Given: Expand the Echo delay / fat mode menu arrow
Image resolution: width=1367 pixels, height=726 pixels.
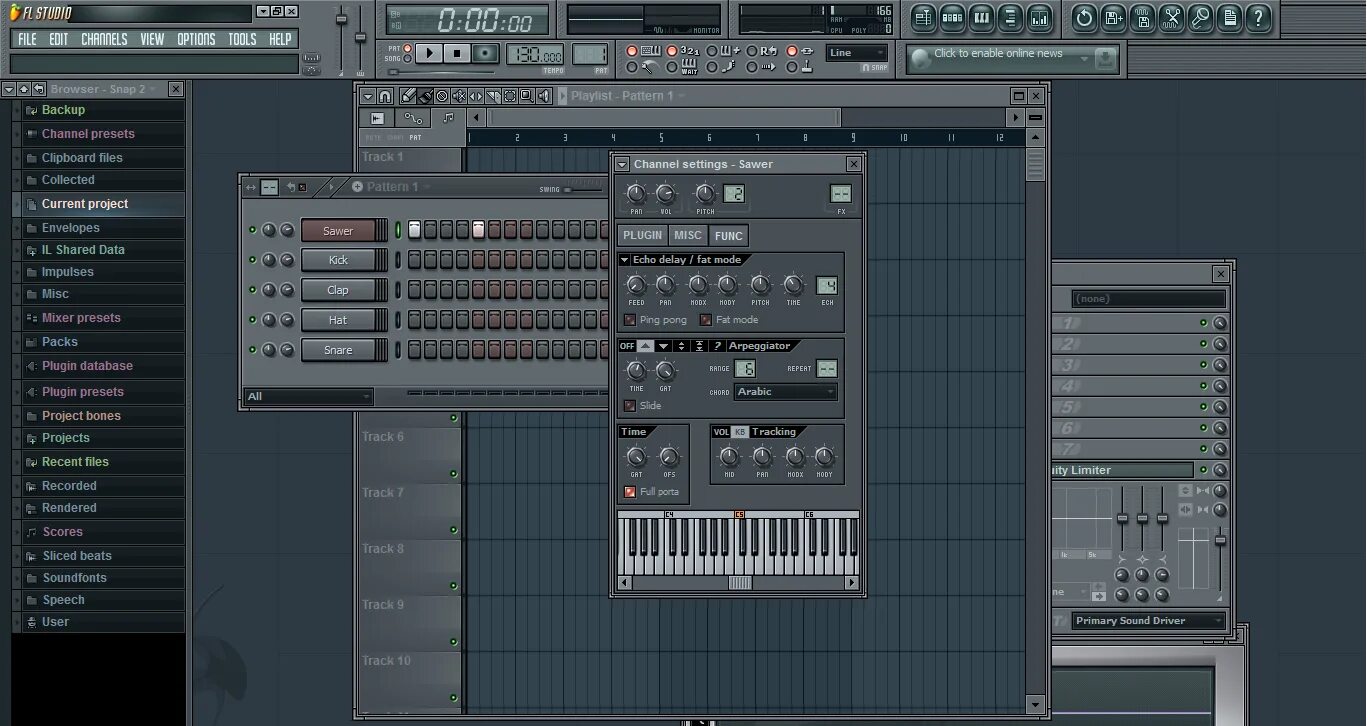Looking at the screenshot, I should point(625,260).
